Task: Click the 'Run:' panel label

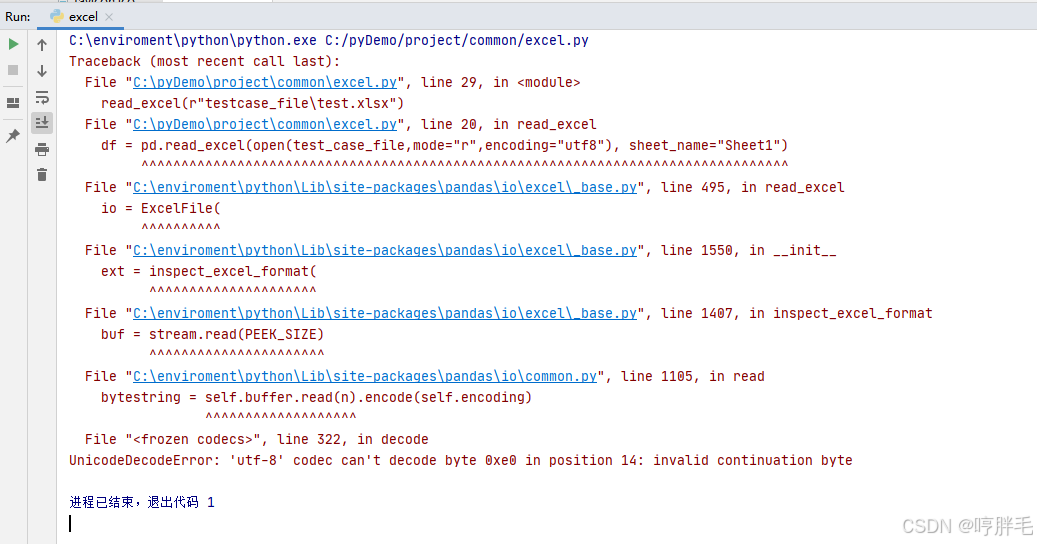Action: [x=18, y=17]
